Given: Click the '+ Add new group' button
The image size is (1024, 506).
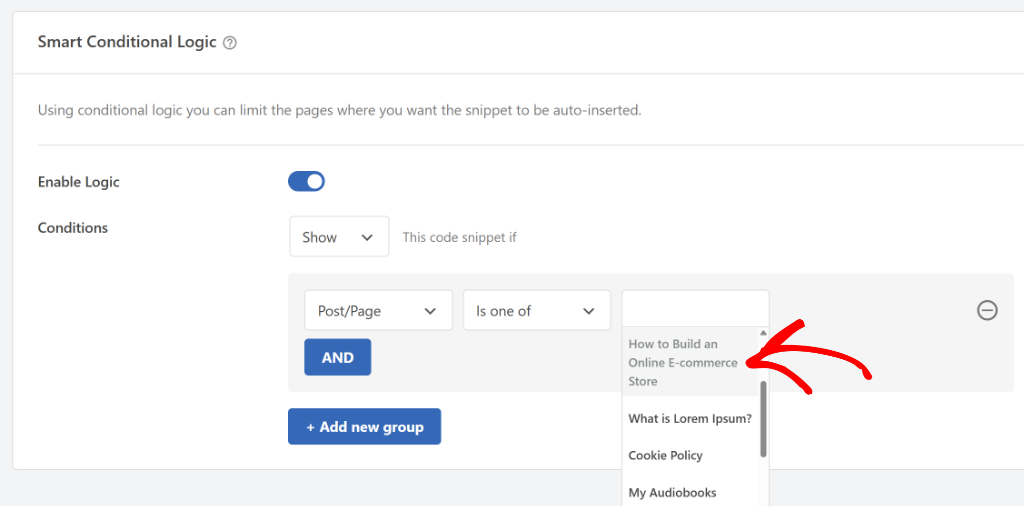Looking at the screenshot, I should [364, 426].
